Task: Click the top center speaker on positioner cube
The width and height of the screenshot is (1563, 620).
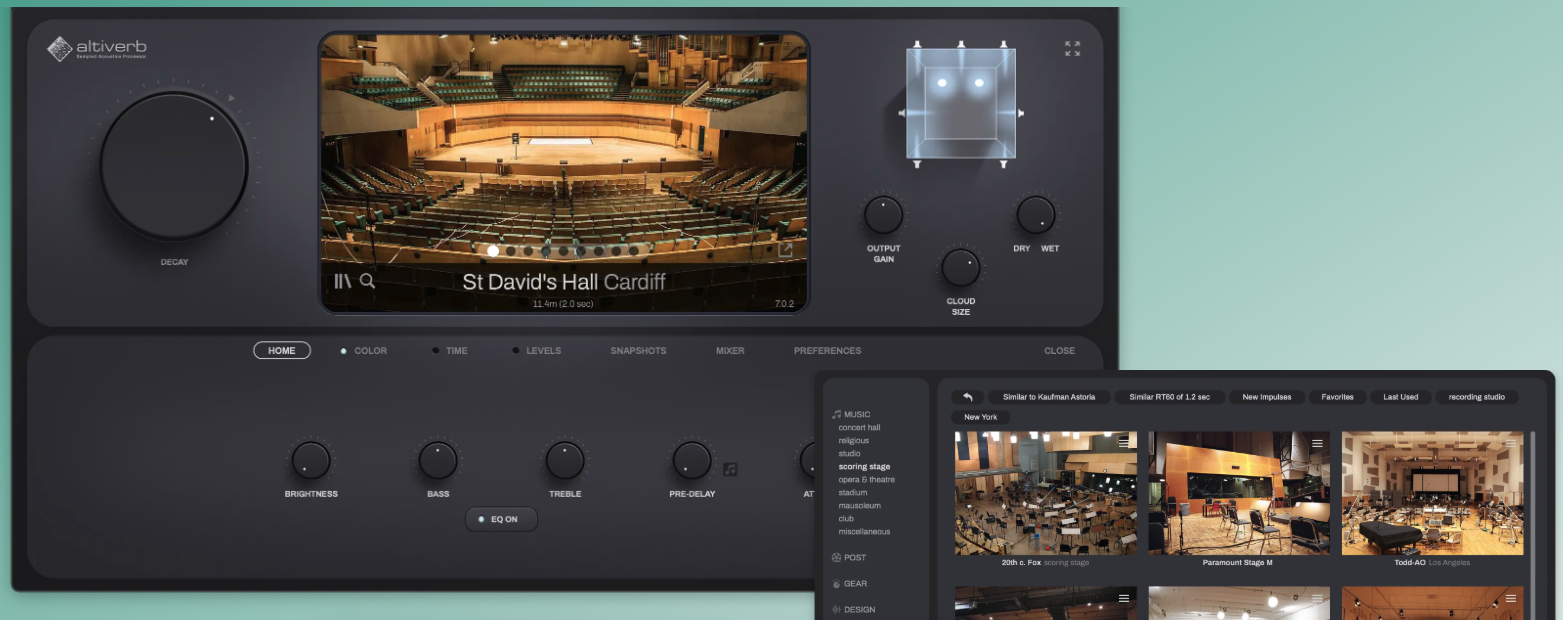Action: (x=961, y=44)
